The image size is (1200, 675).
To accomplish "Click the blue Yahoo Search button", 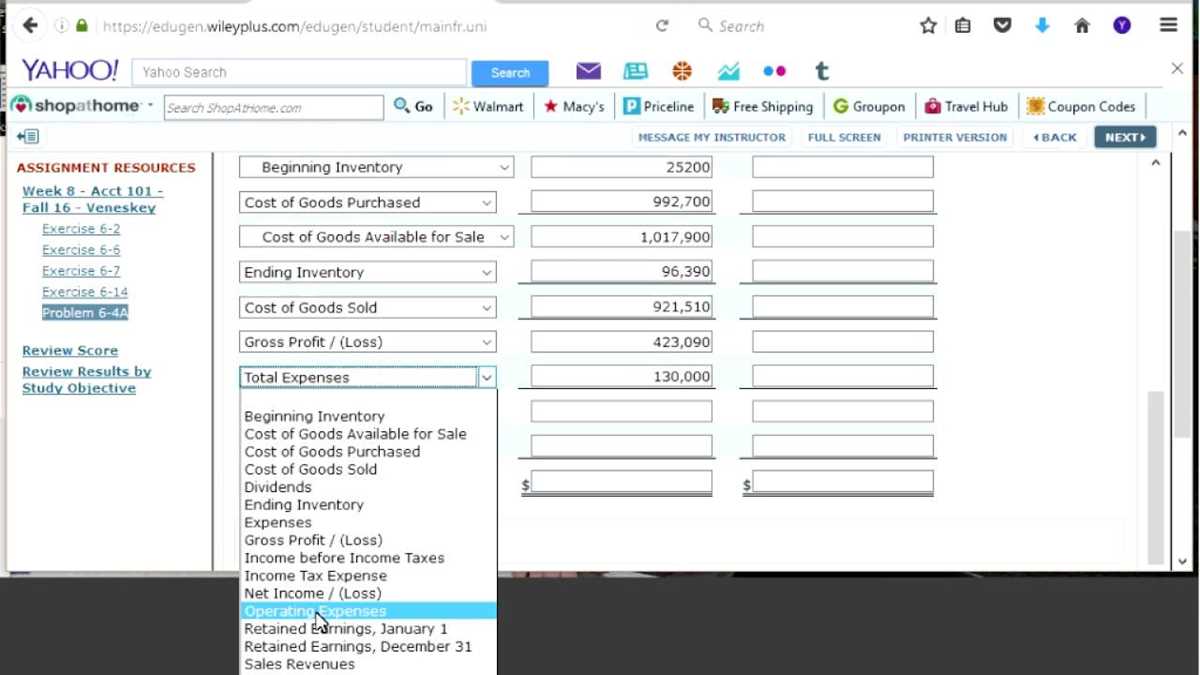I will [510, 73].
